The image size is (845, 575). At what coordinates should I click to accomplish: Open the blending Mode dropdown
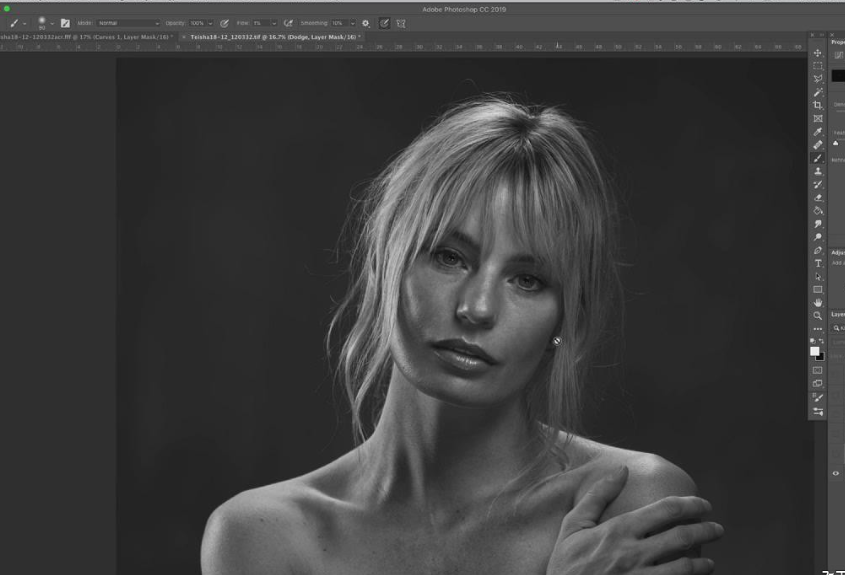(128, 22)
